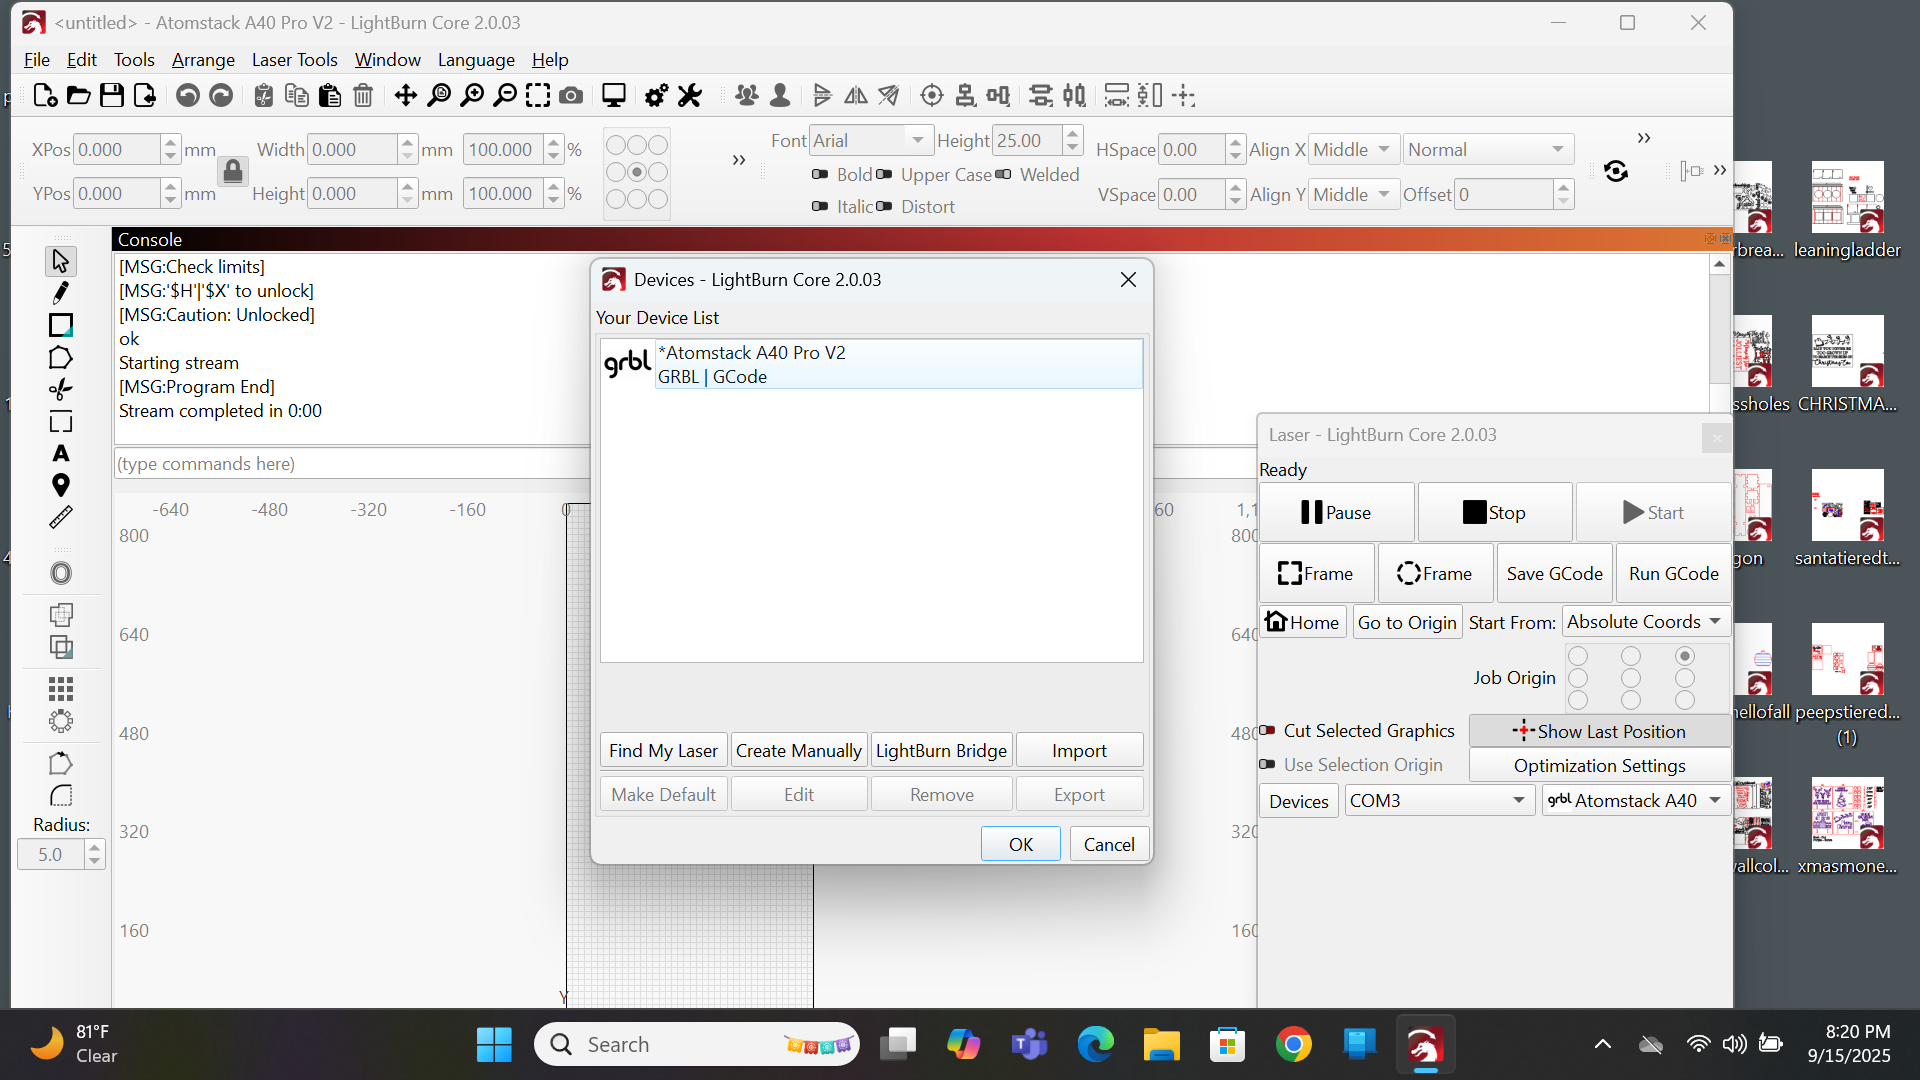
Task: Open the Window menu
Action: click(387, 60)
